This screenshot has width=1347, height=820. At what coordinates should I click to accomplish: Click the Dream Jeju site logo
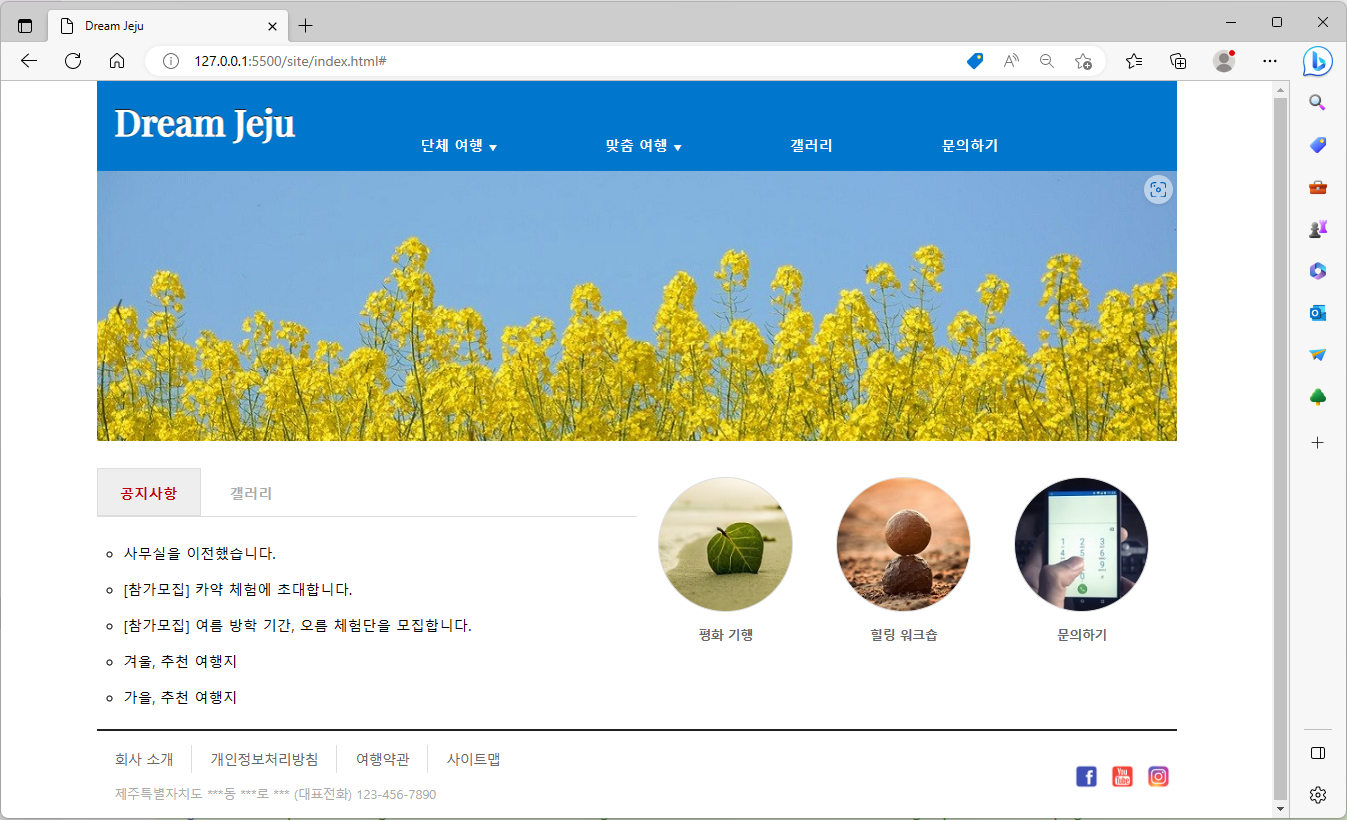[x=205, y=124]
